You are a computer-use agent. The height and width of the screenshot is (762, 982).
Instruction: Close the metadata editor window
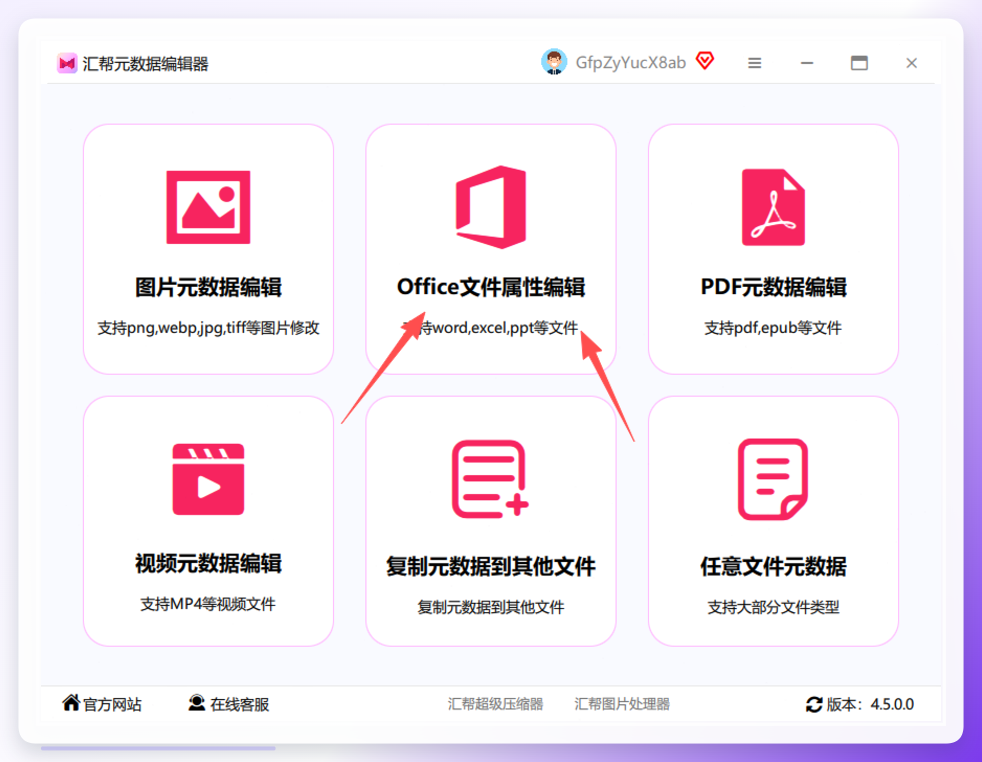point(911,63)
